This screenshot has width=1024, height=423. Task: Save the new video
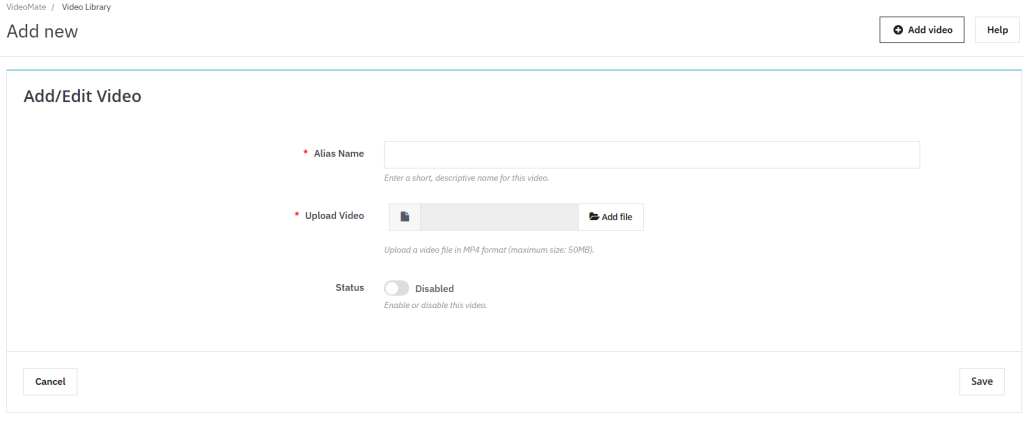pyautogui.click(x=982, y=382)
